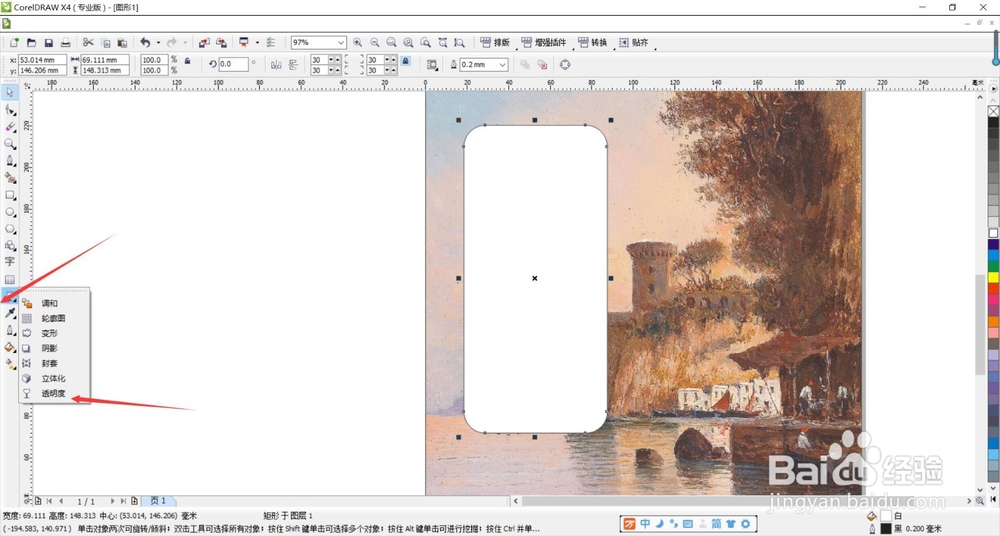Select the Fill bucket tool
The height and width of the screenshot is (536, 1000).
[10, 347]
